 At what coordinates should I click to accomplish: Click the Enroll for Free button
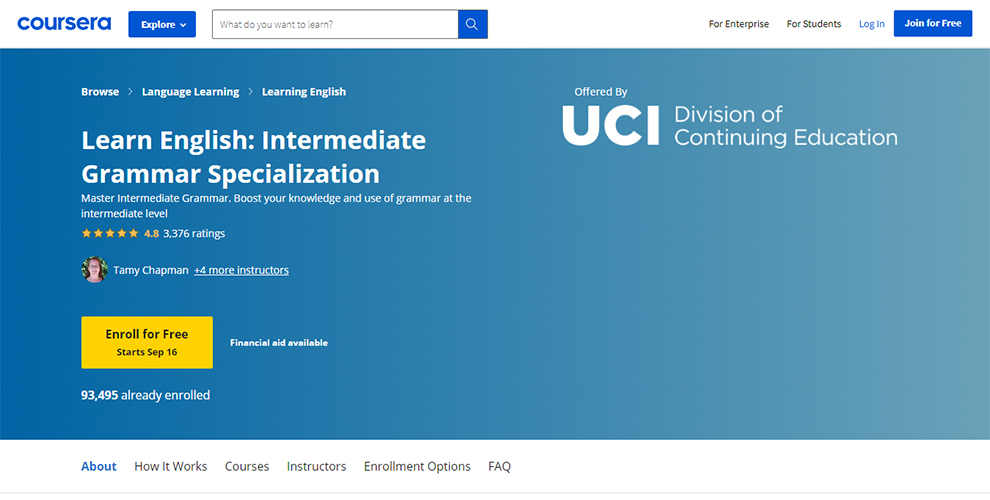pos(147,342)
